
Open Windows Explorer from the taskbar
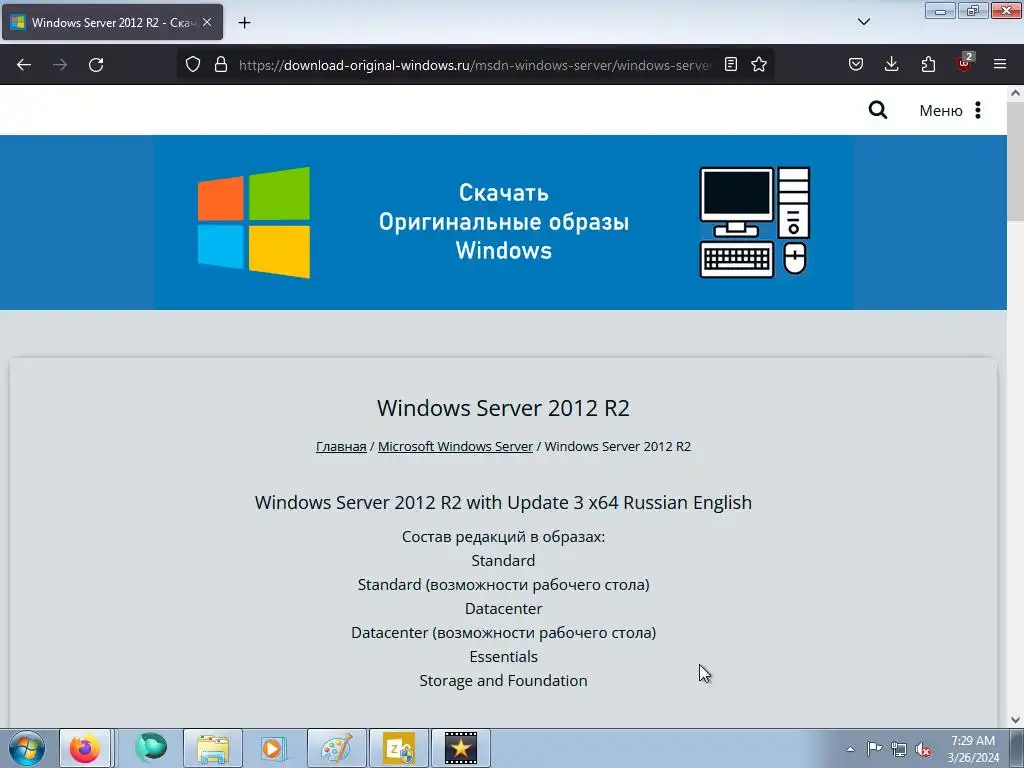point(213,748)
